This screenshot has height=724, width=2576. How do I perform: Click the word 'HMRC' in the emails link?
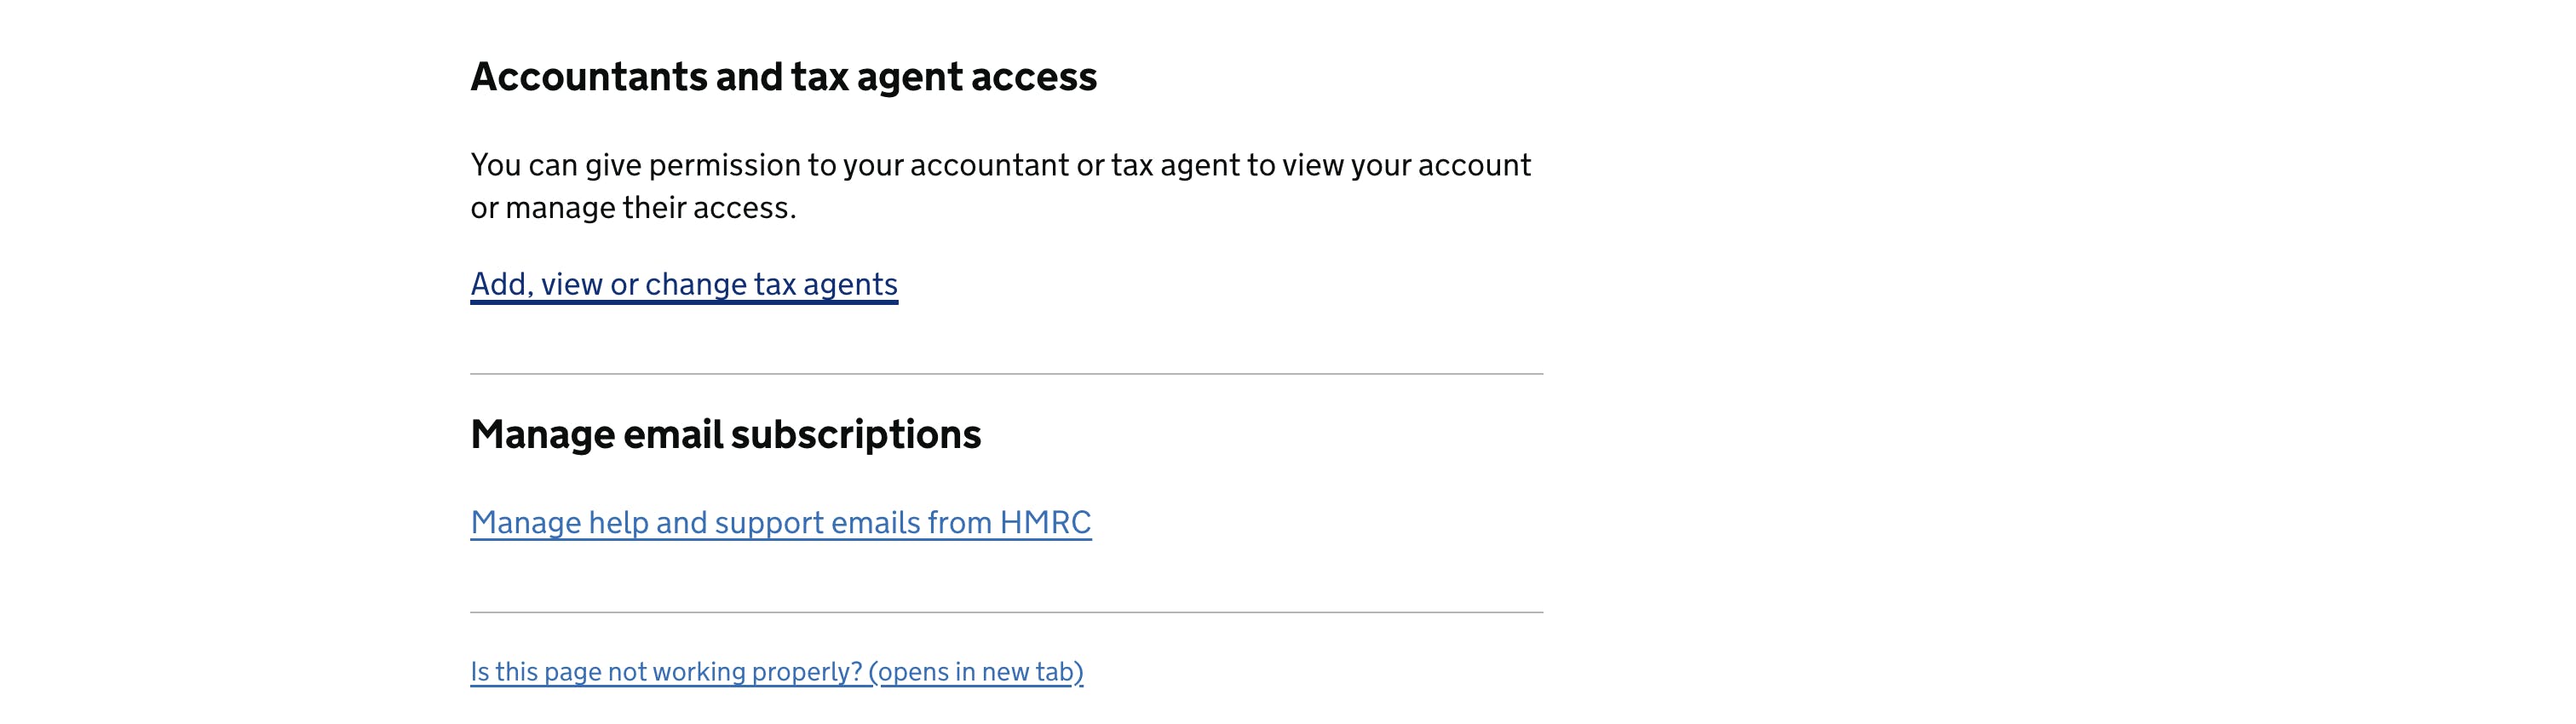pos(1045,522)
